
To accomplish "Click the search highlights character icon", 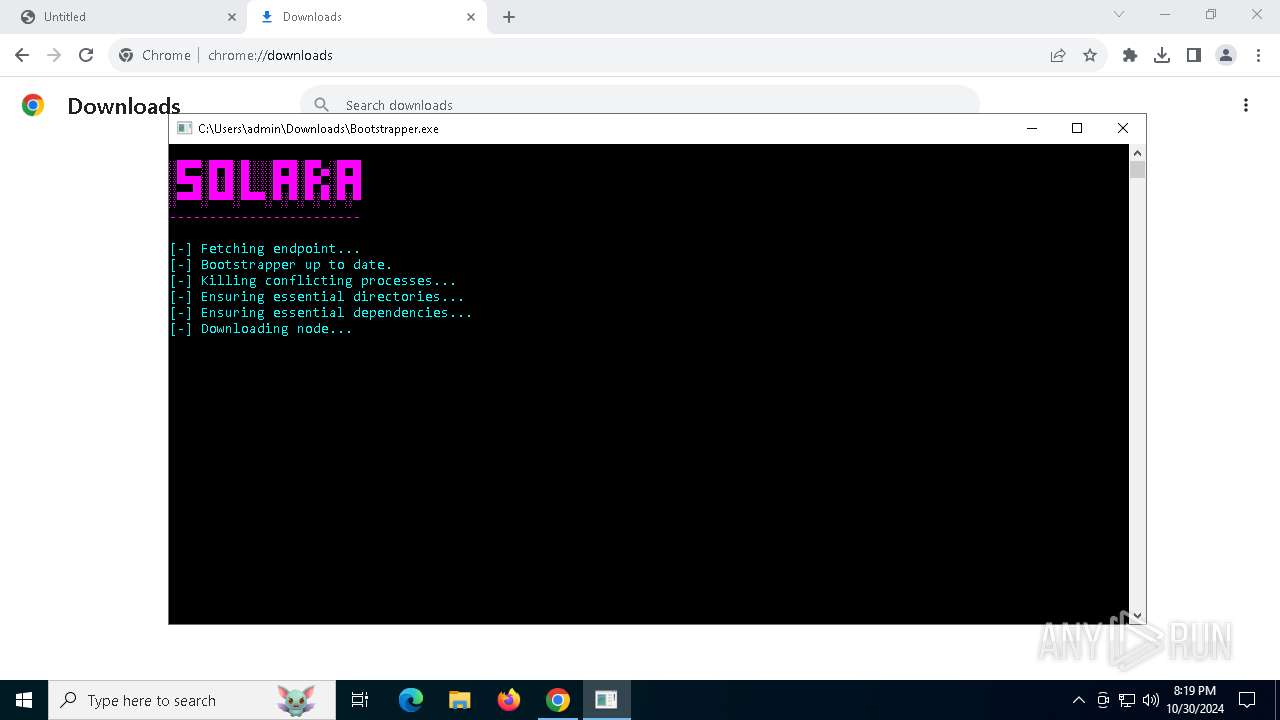I will tap(296, 700).
